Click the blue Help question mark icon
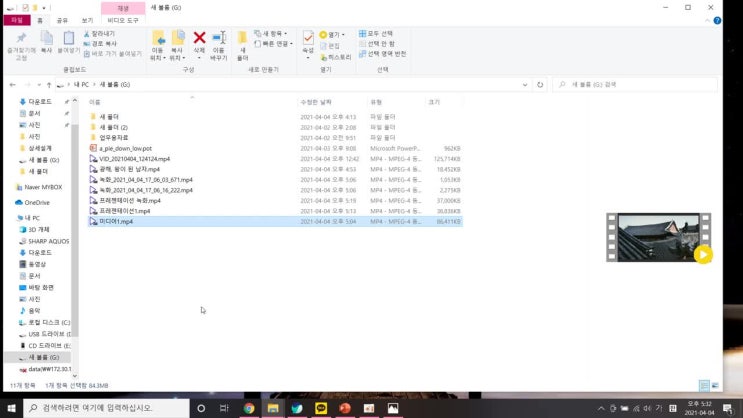 [717, 20]
